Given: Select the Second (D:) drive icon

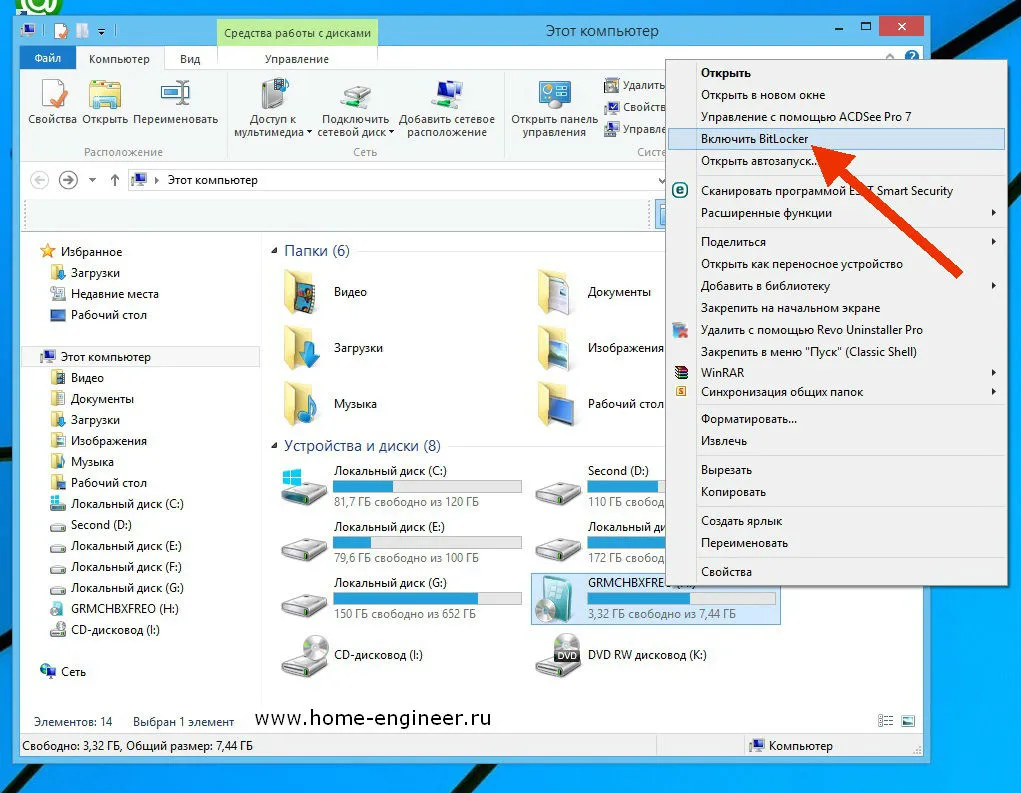Looking at the screenshot, I should pyautogui.click(x=557, y=493).
